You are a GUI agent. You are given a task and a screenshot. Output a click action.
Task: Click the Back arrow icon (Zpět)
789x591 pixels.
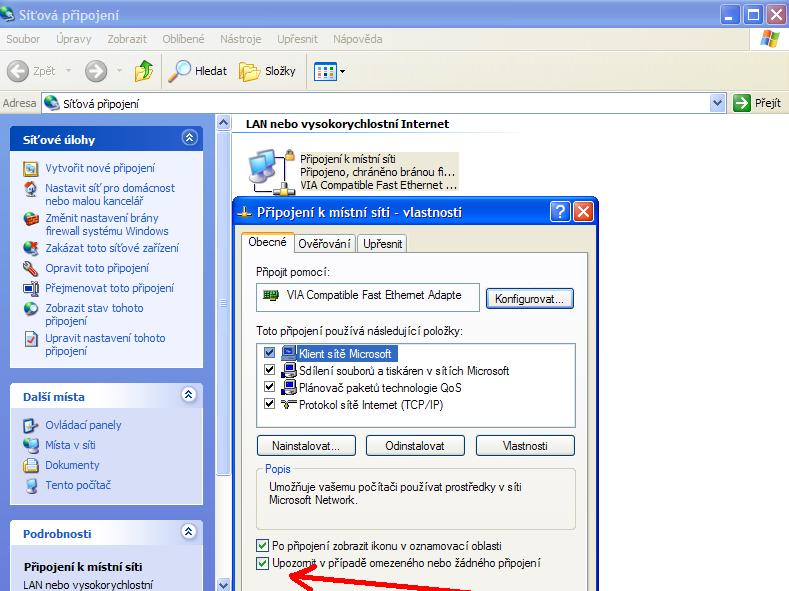pos(18,71)
